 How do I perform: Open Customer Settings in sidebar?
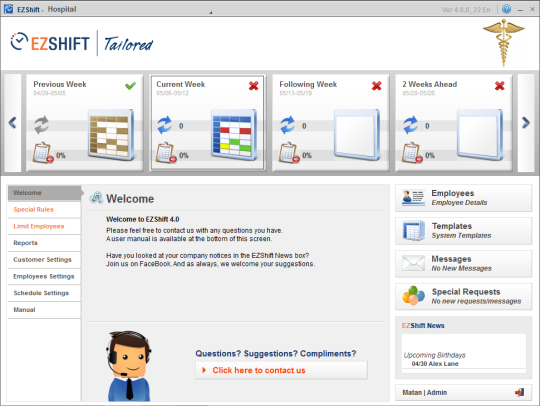44,260
